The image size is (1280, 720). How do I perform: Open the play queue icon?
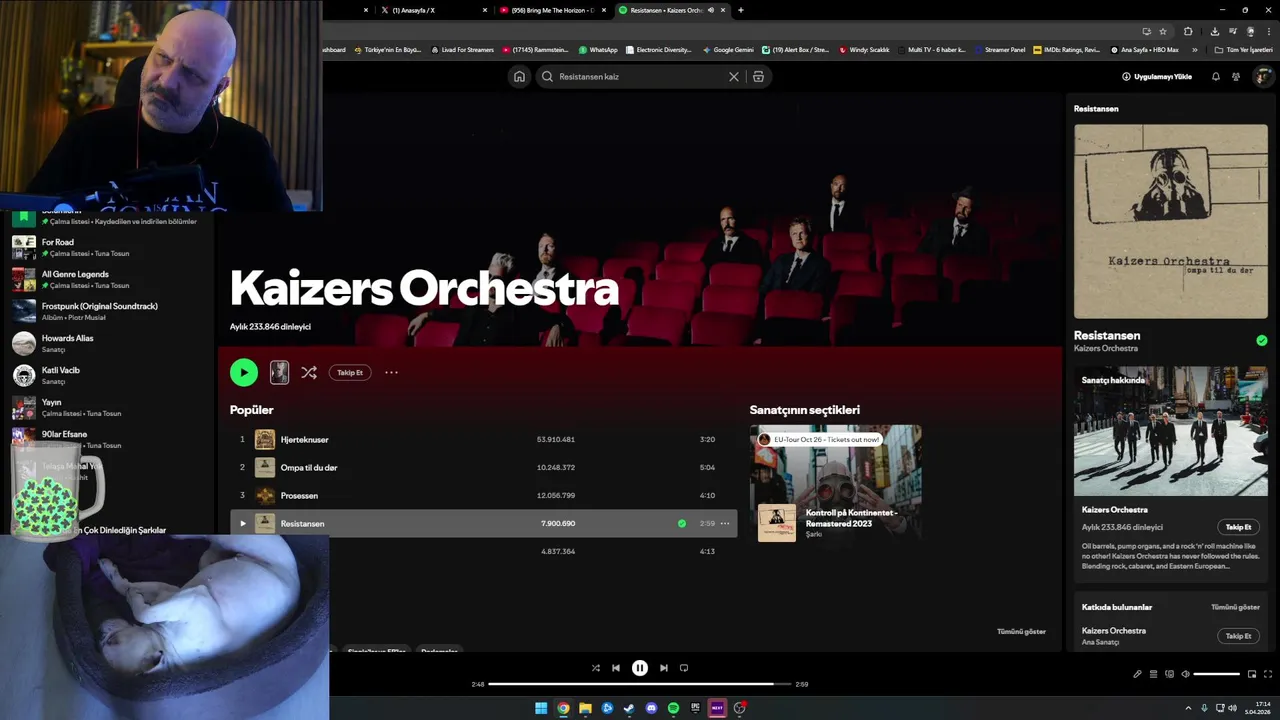[1153, 674]
